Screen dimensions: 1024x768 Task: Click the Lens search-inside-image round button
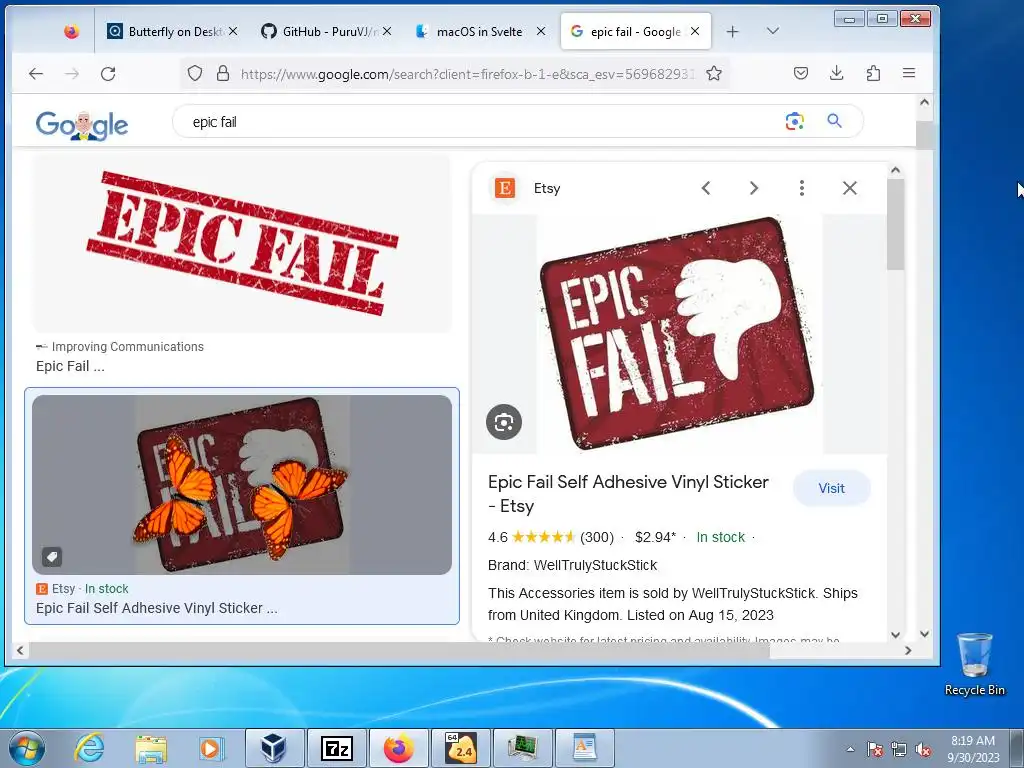504,422
